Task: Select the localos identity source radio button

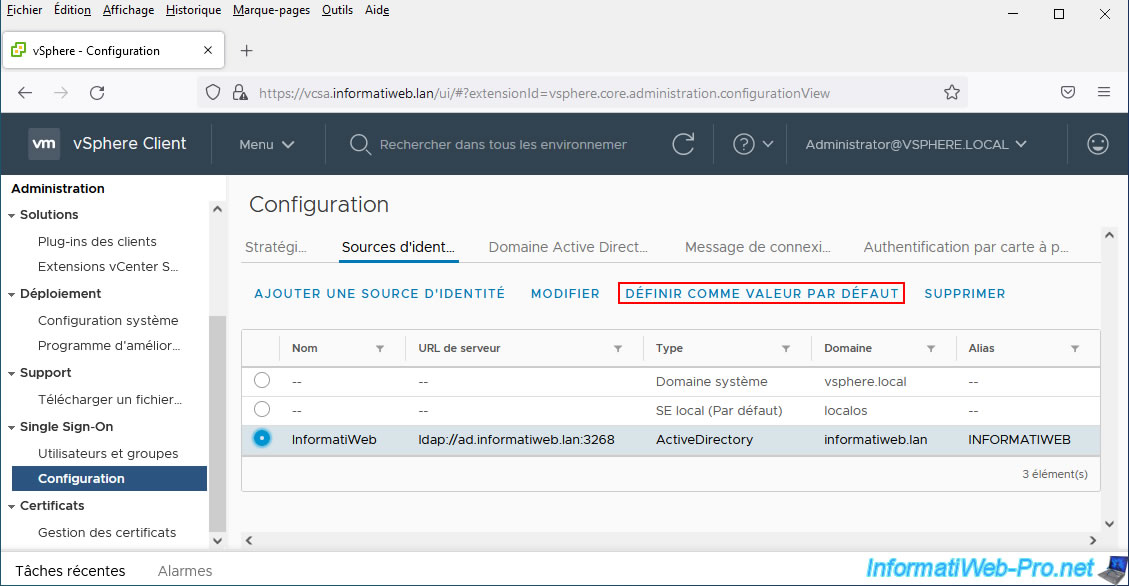Action: pyautogui.click(x=262, y=410)
